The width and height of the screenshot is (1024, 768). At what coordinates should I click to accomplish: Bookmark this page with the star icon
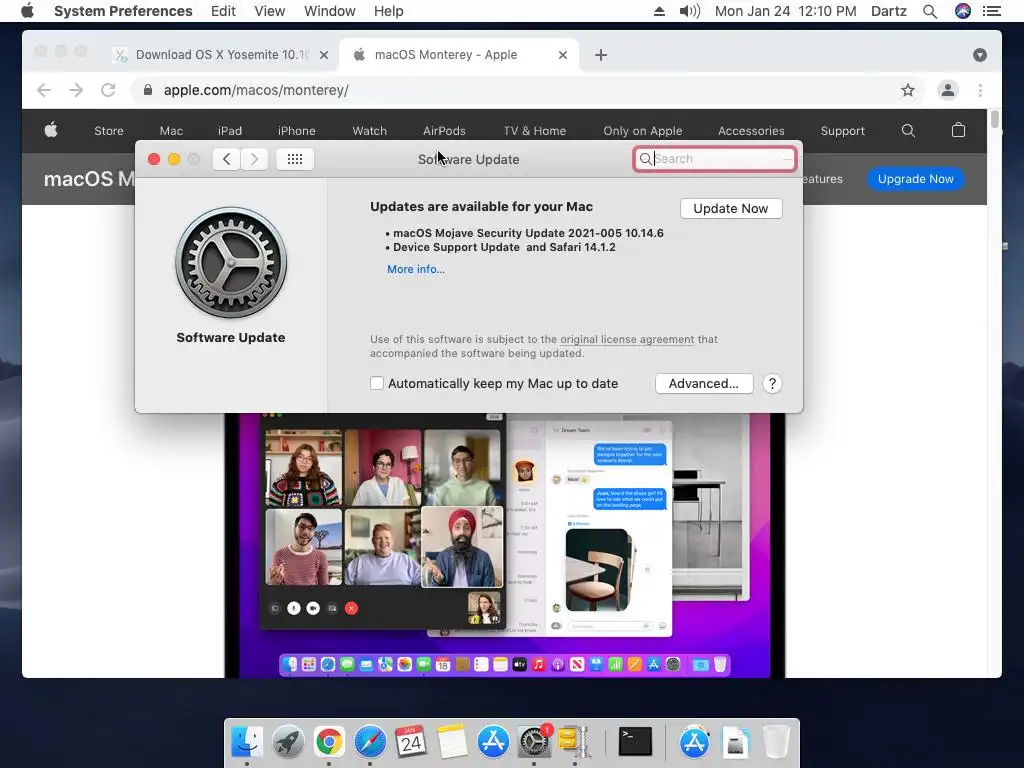pos(908,90)
